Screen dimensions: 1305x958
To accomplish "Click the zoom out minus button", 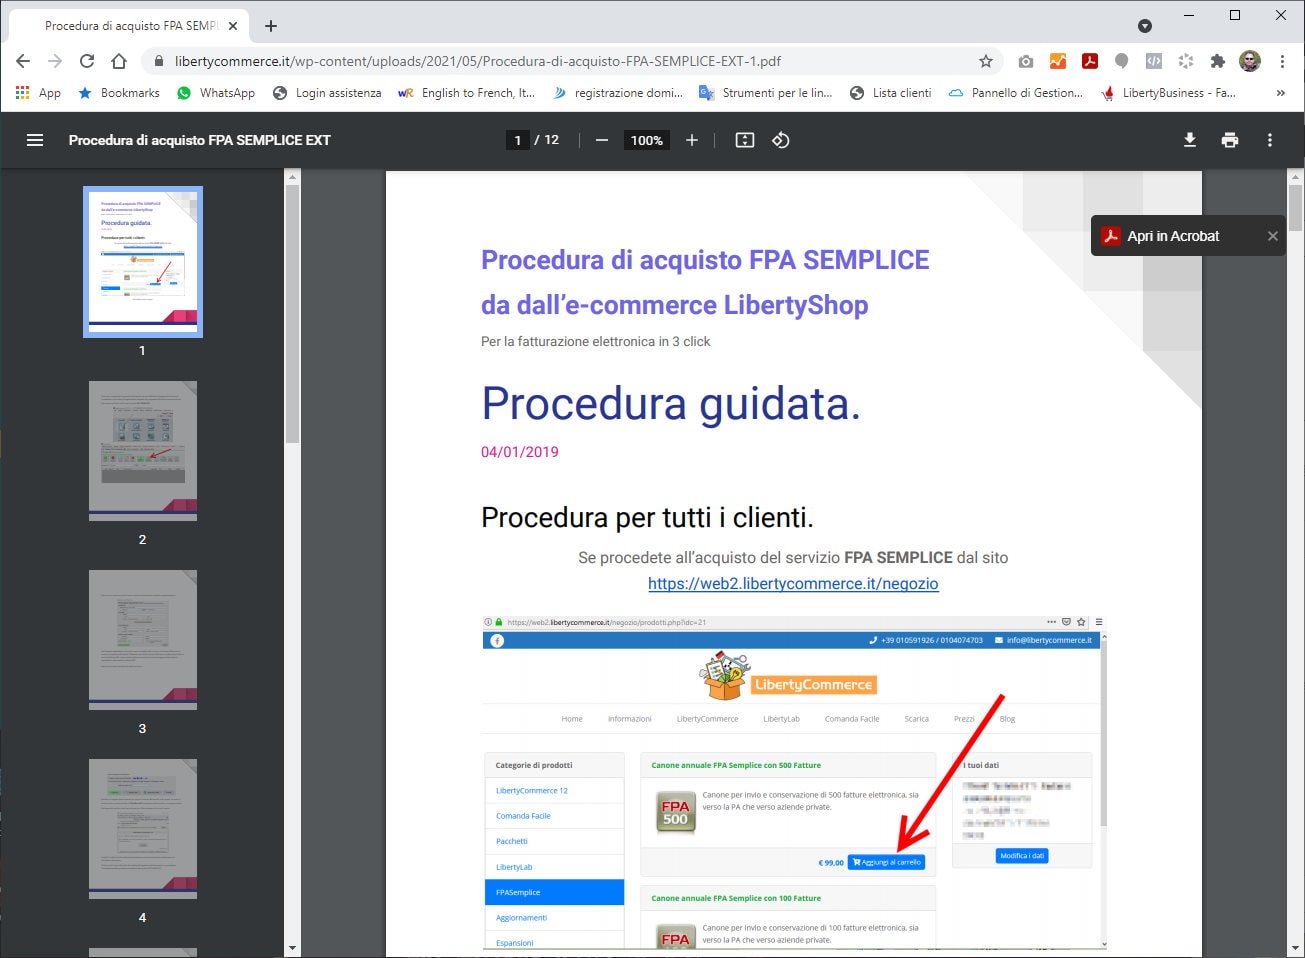I will [602, 140].
